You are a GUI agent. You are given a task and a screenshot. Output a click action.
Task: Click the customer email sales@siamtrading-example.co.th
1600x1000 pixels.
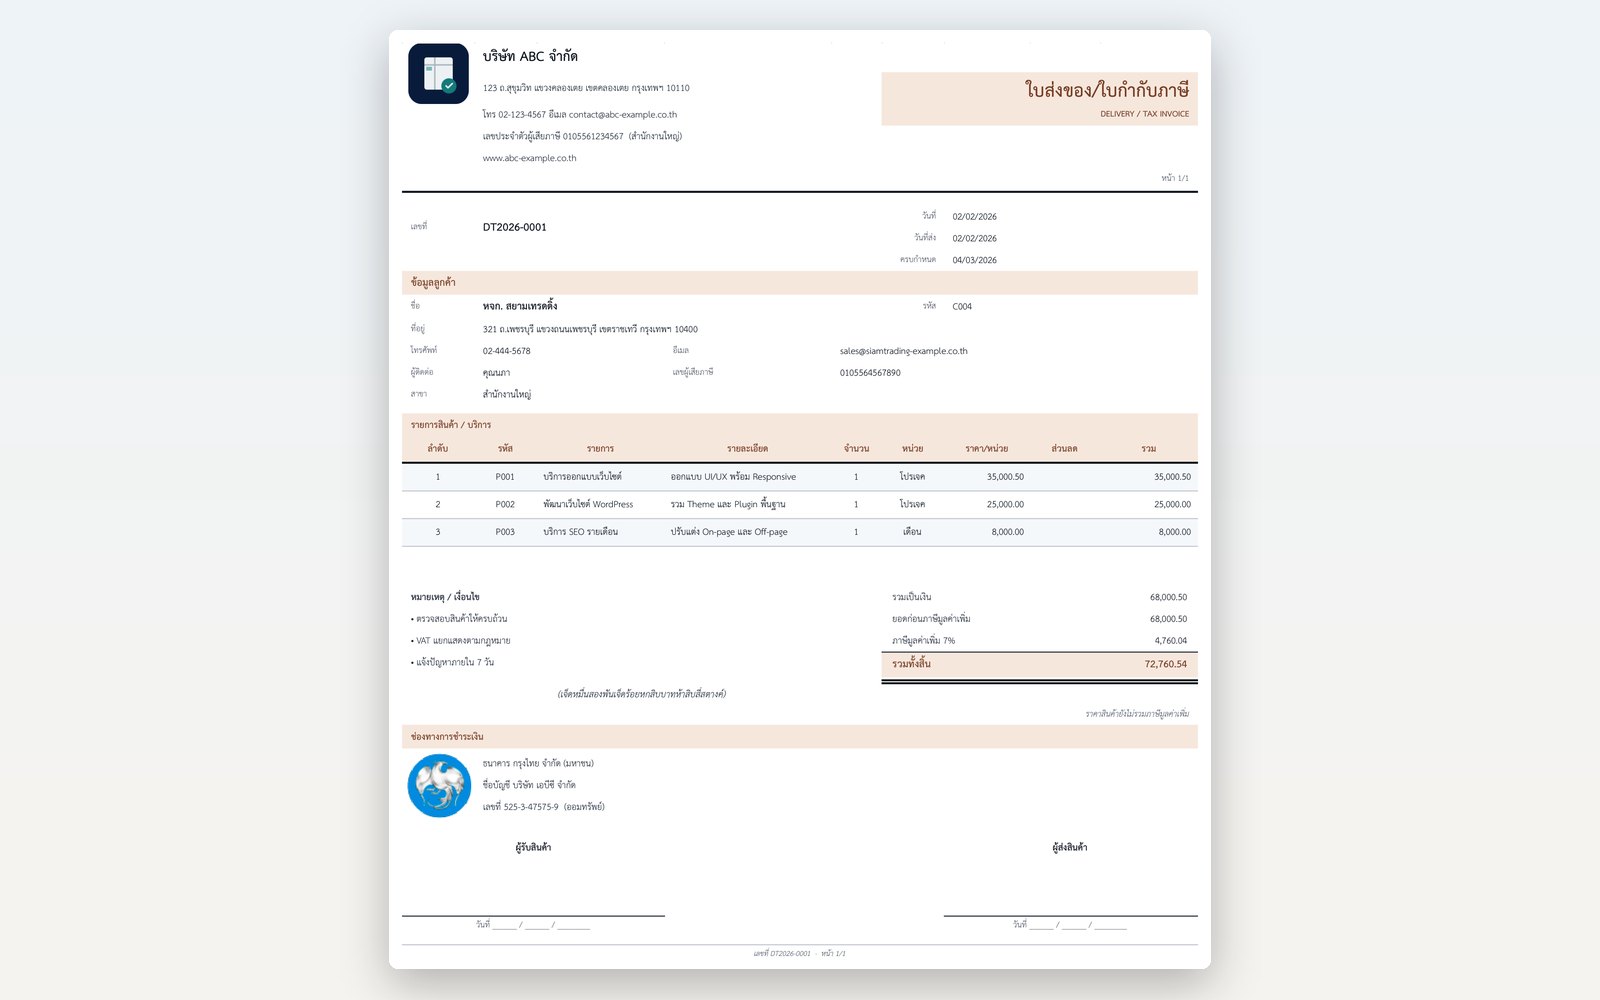click(x=903, y=351)
